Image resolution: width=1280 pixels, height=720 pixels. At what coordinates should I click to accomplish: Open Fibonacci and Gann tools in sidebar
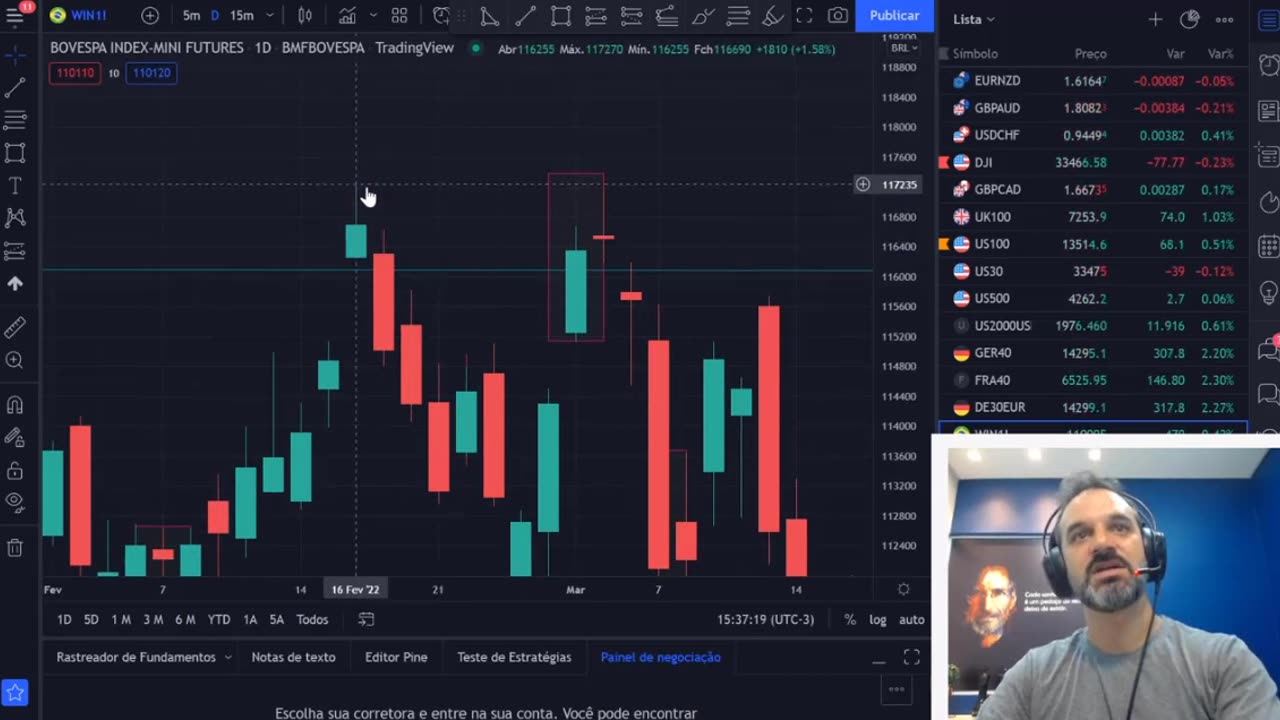click(15, 120)
